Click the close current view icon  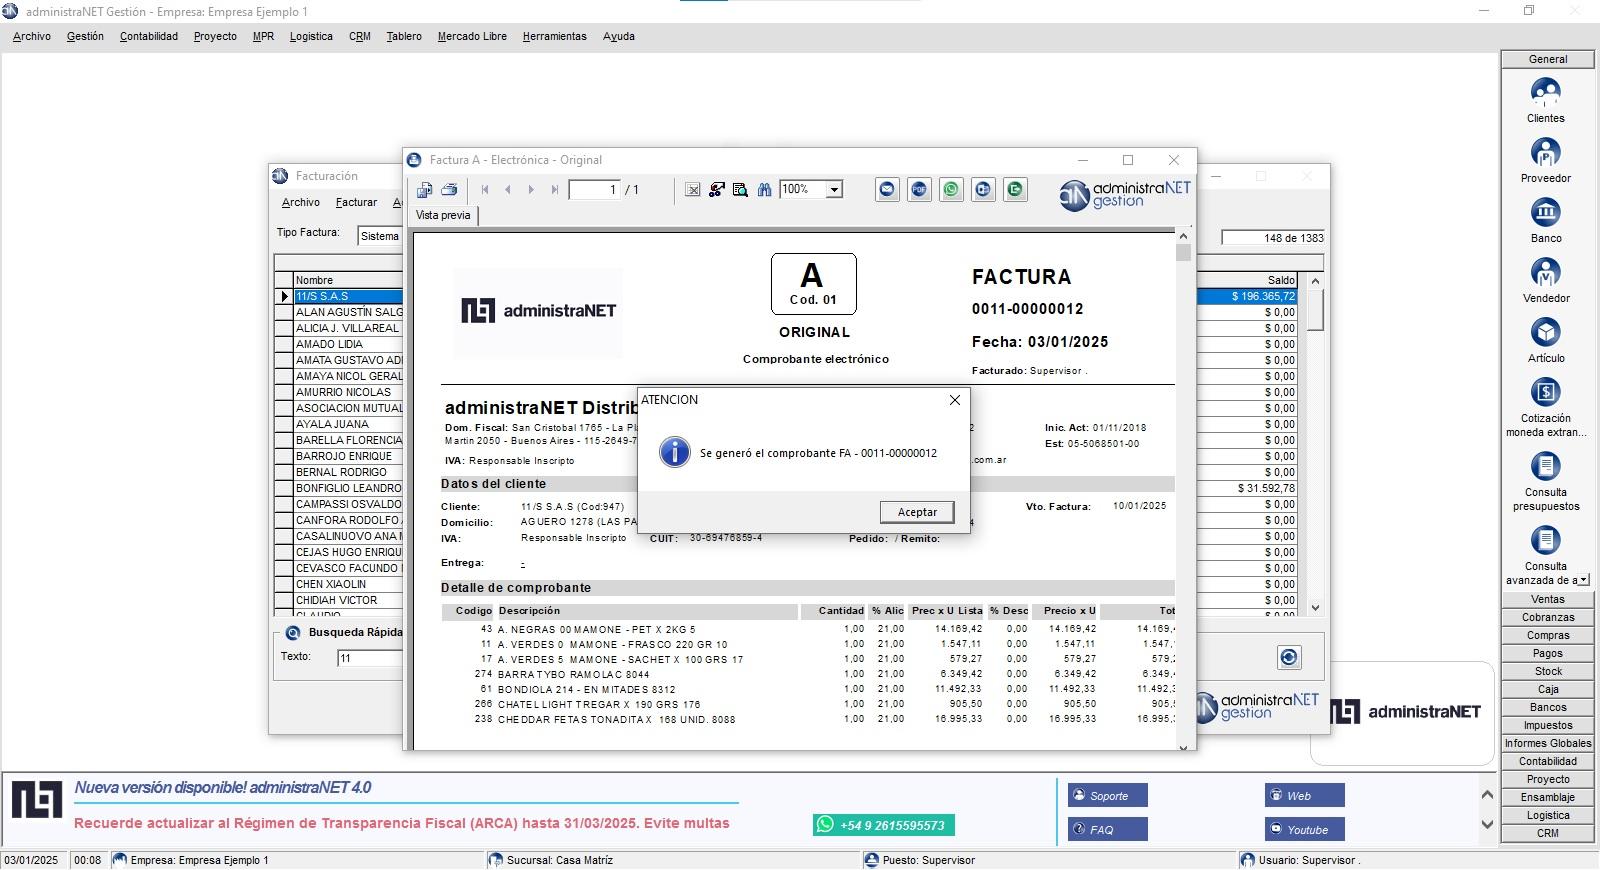tap(692, 190)
